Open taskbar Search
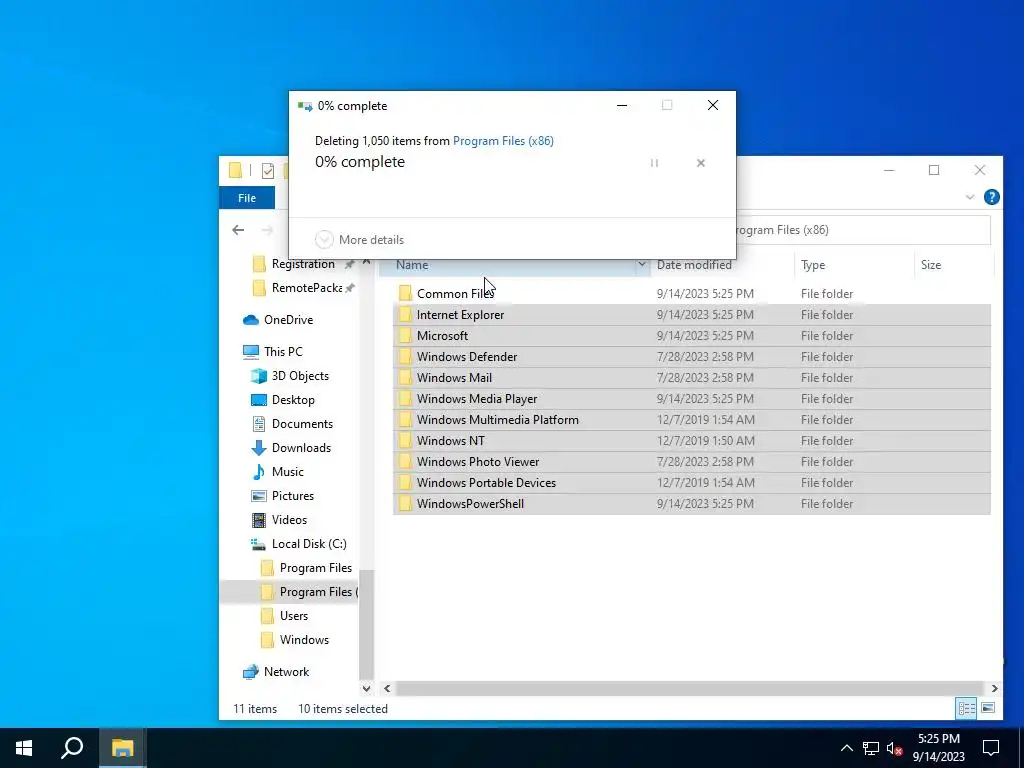Screen dimensions: 1024x768 72,748
